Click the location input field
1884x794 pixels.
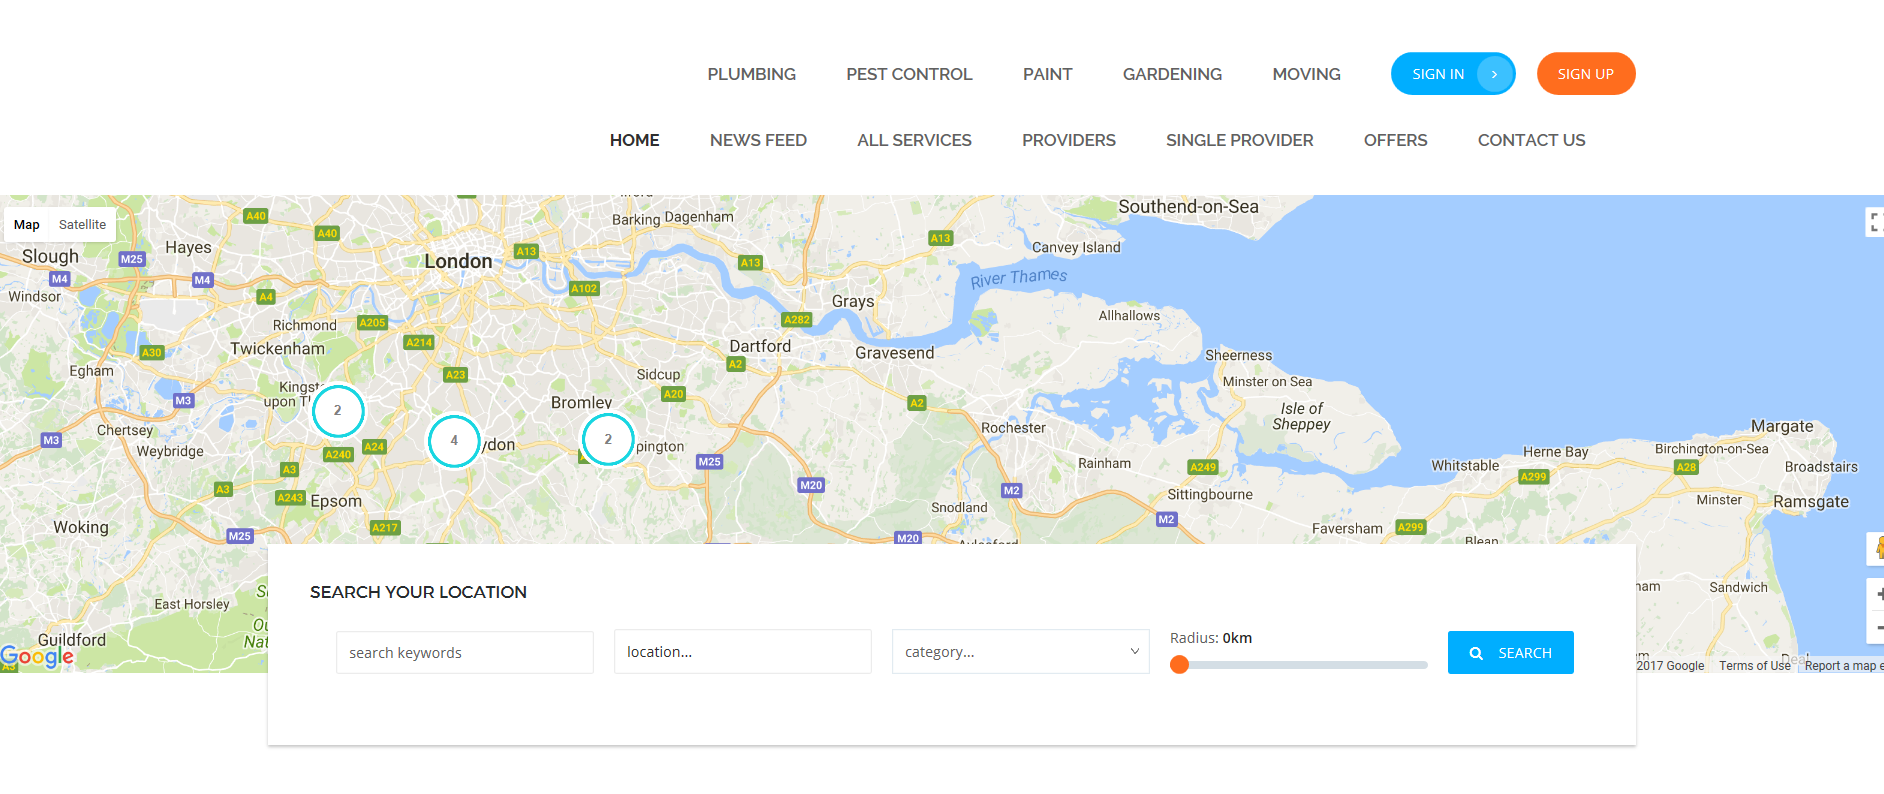(x=742, y=652)
